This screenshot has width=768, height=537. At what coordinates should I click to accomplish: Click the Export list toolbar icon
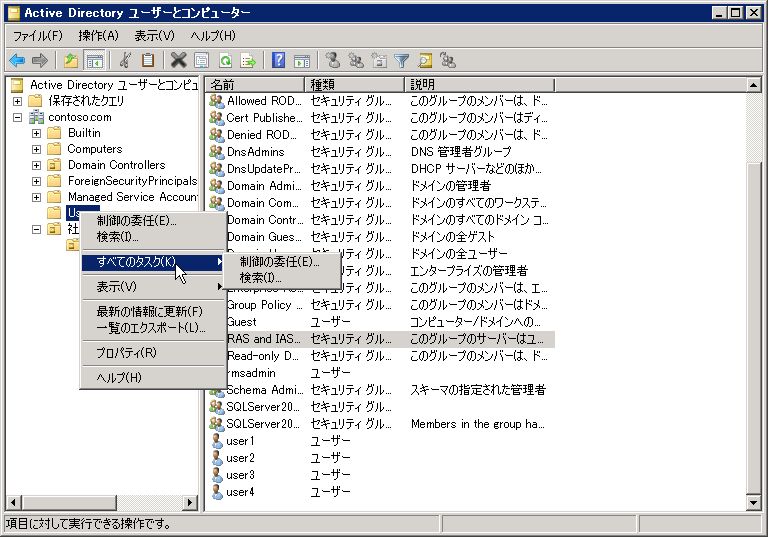coord(248,61)
